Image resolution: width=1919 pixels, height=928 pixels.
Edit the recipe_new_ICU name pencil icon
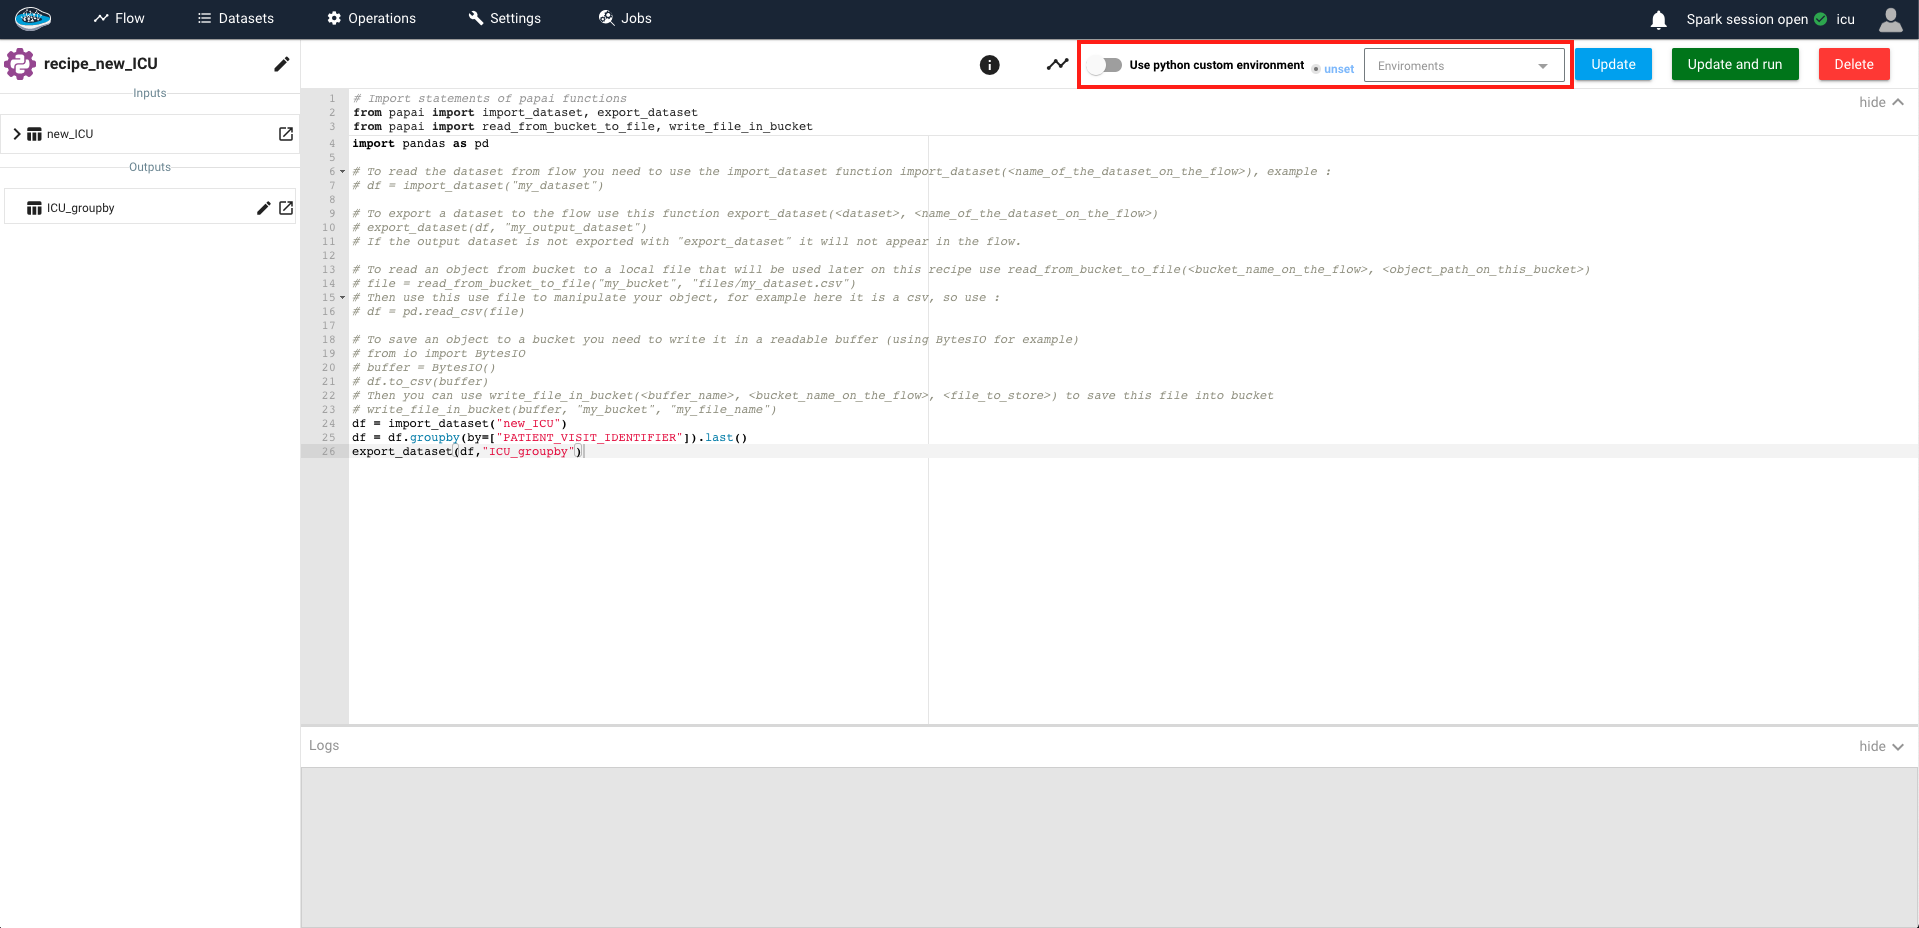pyautogui.click(x=282, y=64)
